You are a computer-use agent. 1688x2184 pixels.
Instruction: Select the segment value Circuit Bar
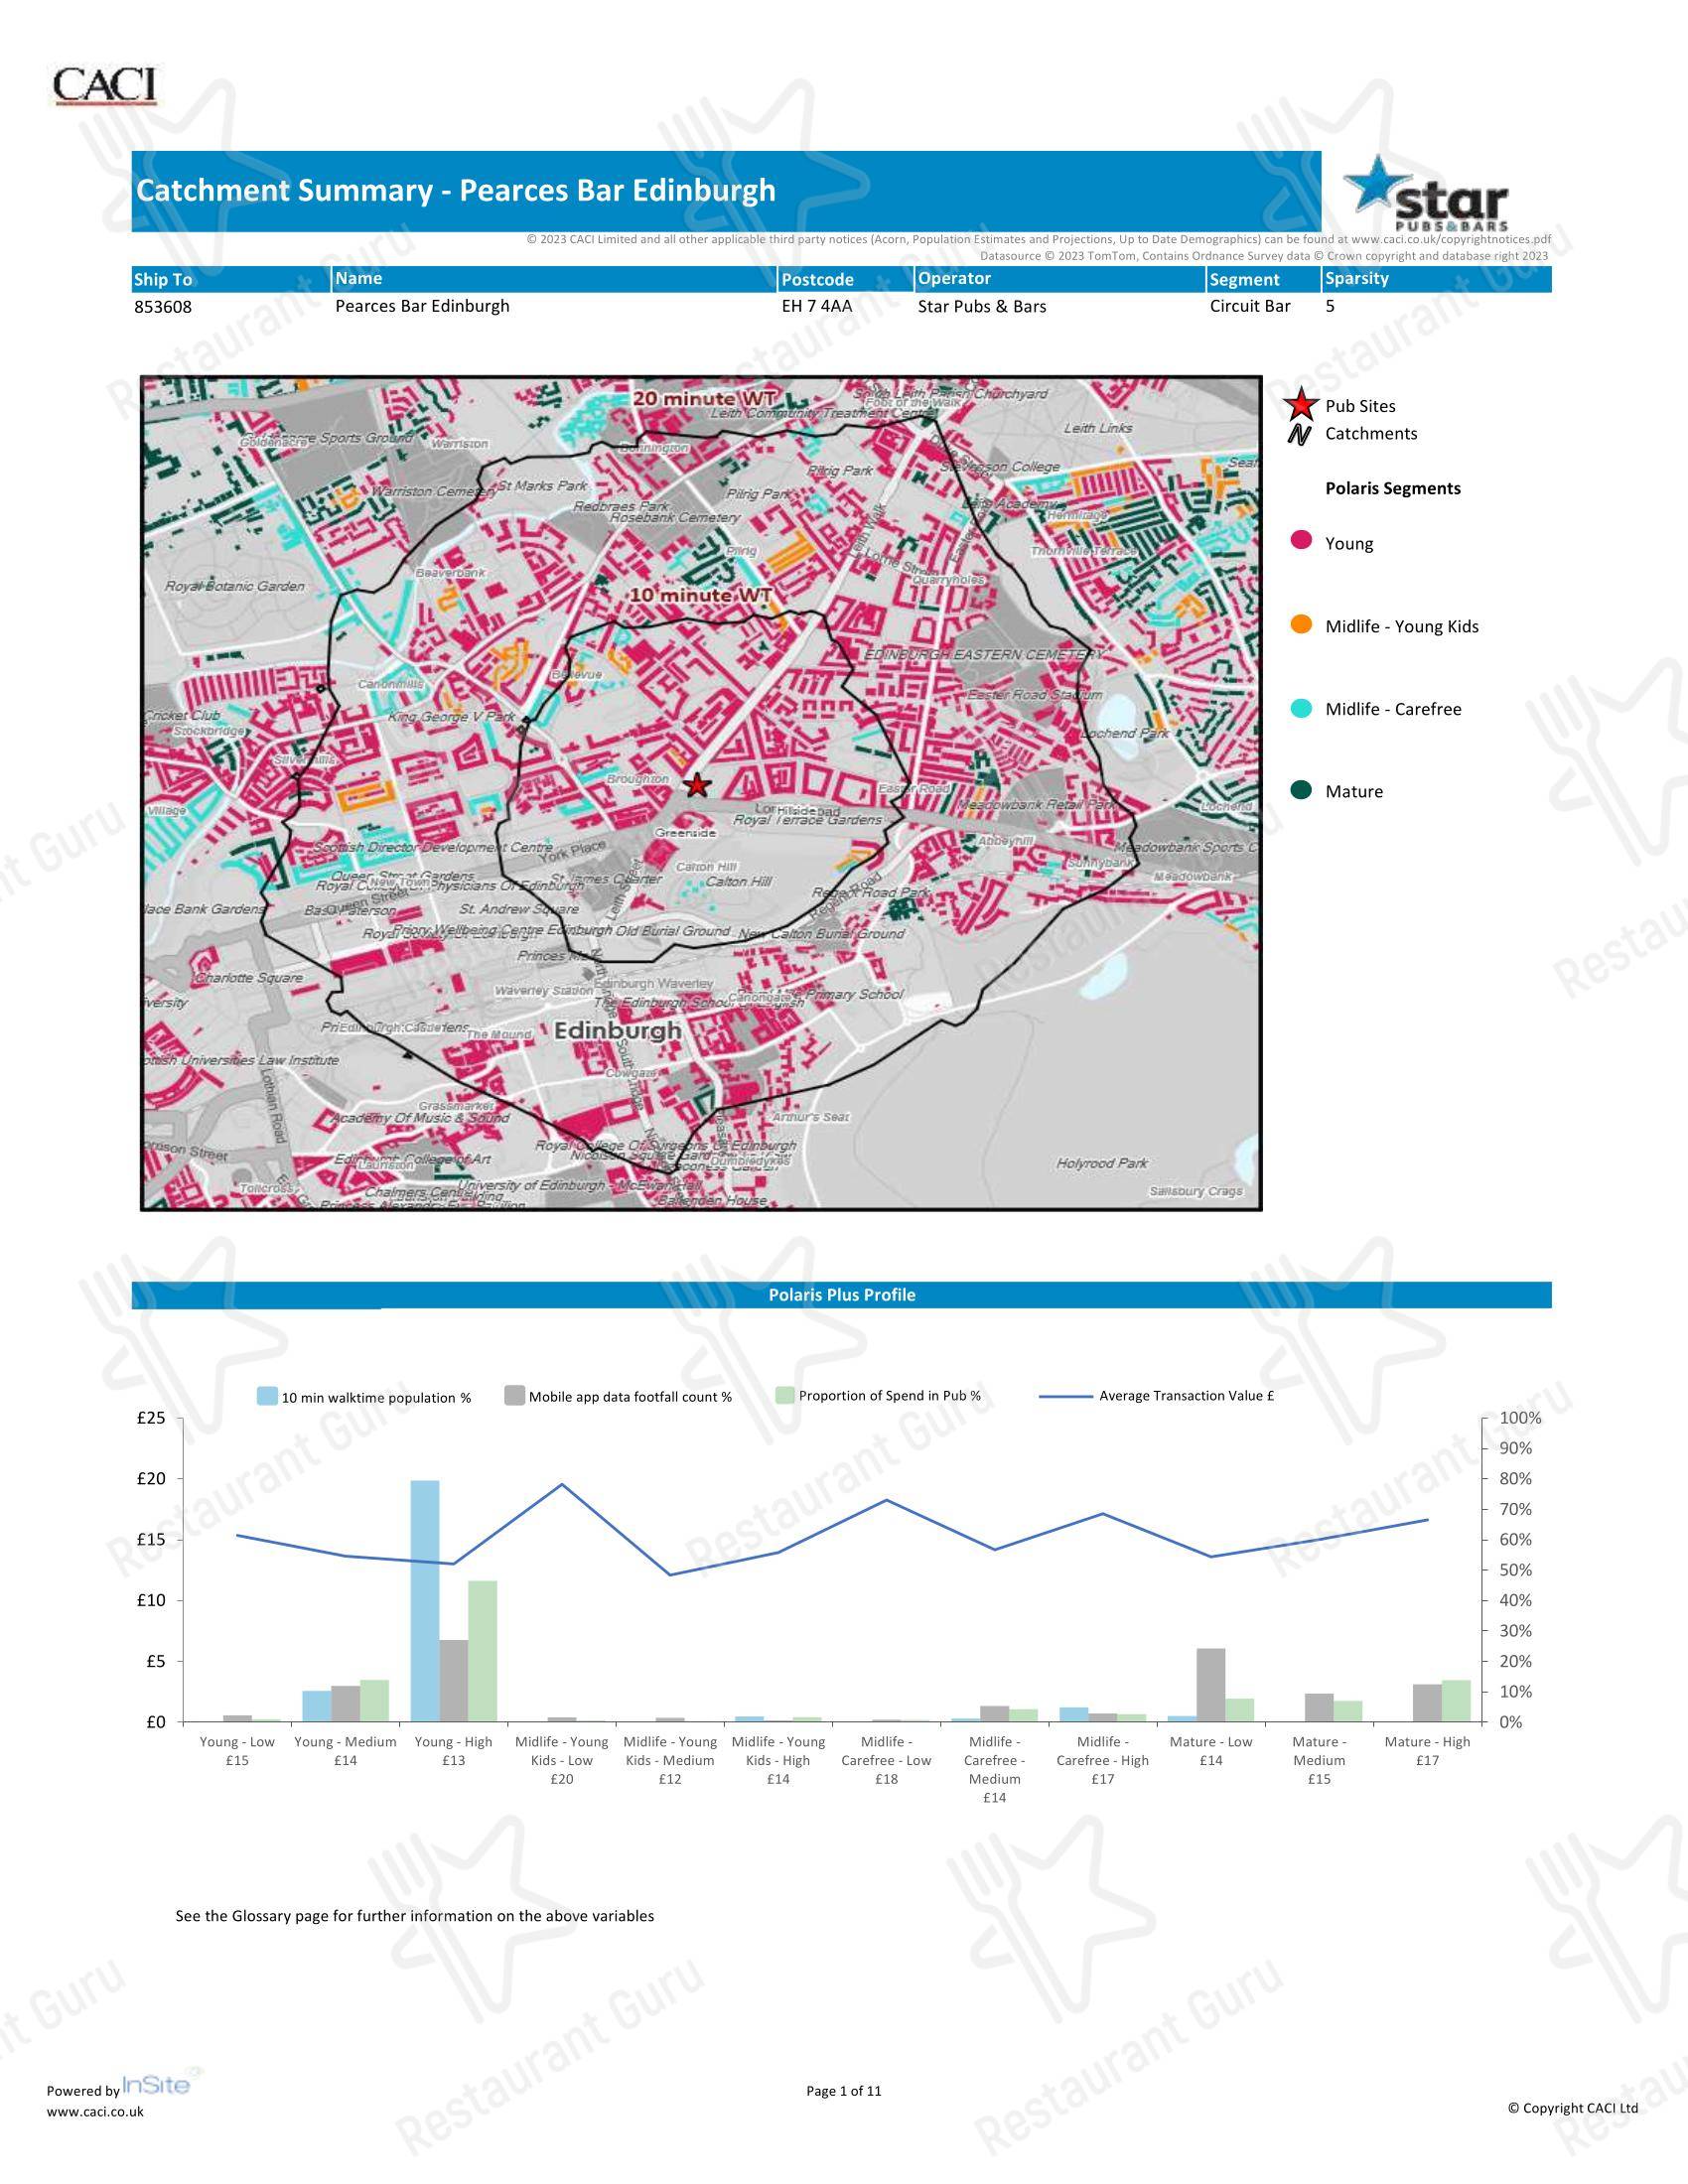tap(1250, 306)
